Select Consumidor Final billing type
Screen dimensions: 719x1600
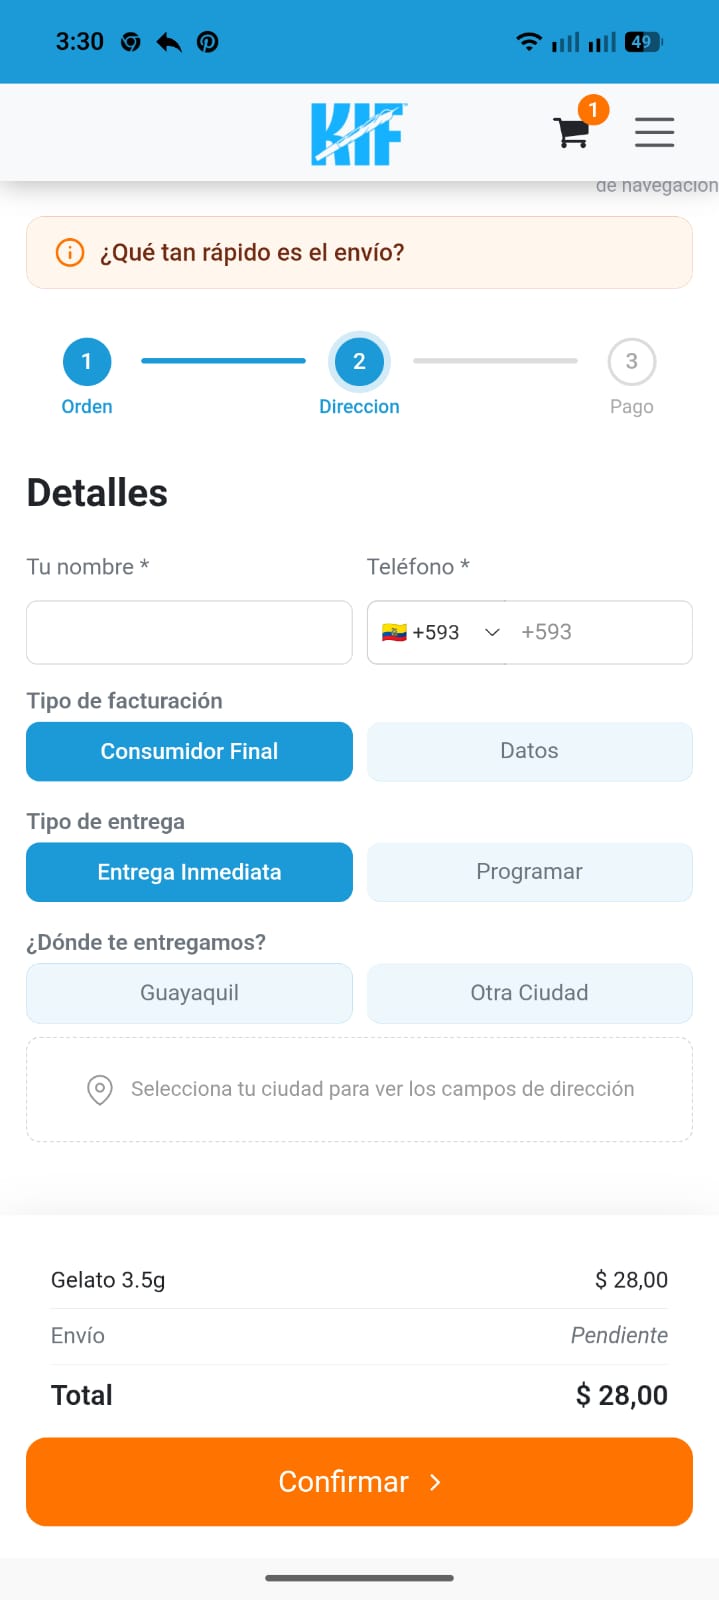pos(189,751)
